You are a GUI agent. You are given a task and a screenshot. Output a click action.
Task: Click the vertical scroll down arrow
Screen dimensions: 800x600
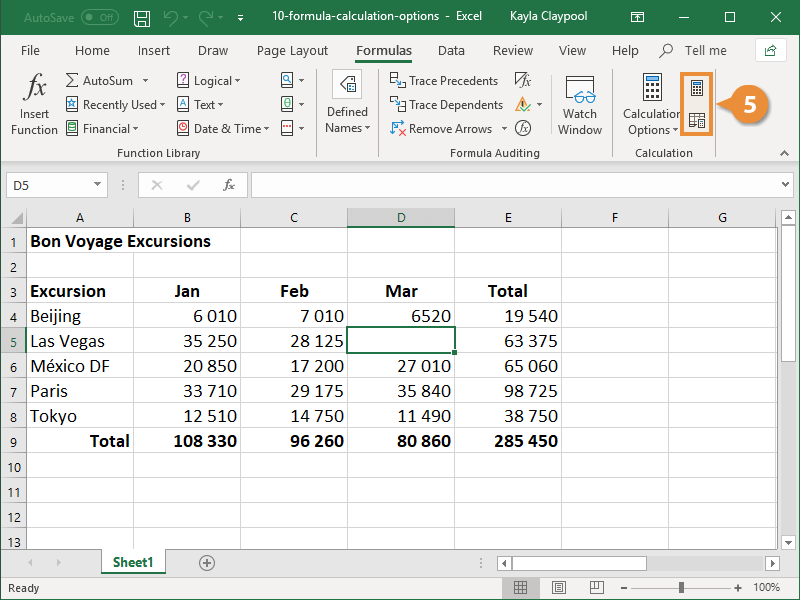788,543
